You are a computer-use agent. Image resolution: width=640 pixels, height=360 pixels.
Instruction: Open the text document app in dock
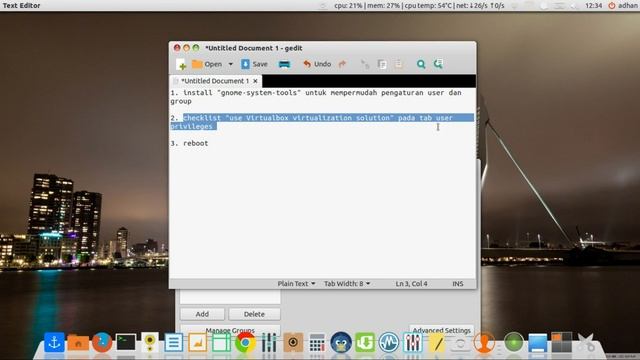tap(173, 342)
